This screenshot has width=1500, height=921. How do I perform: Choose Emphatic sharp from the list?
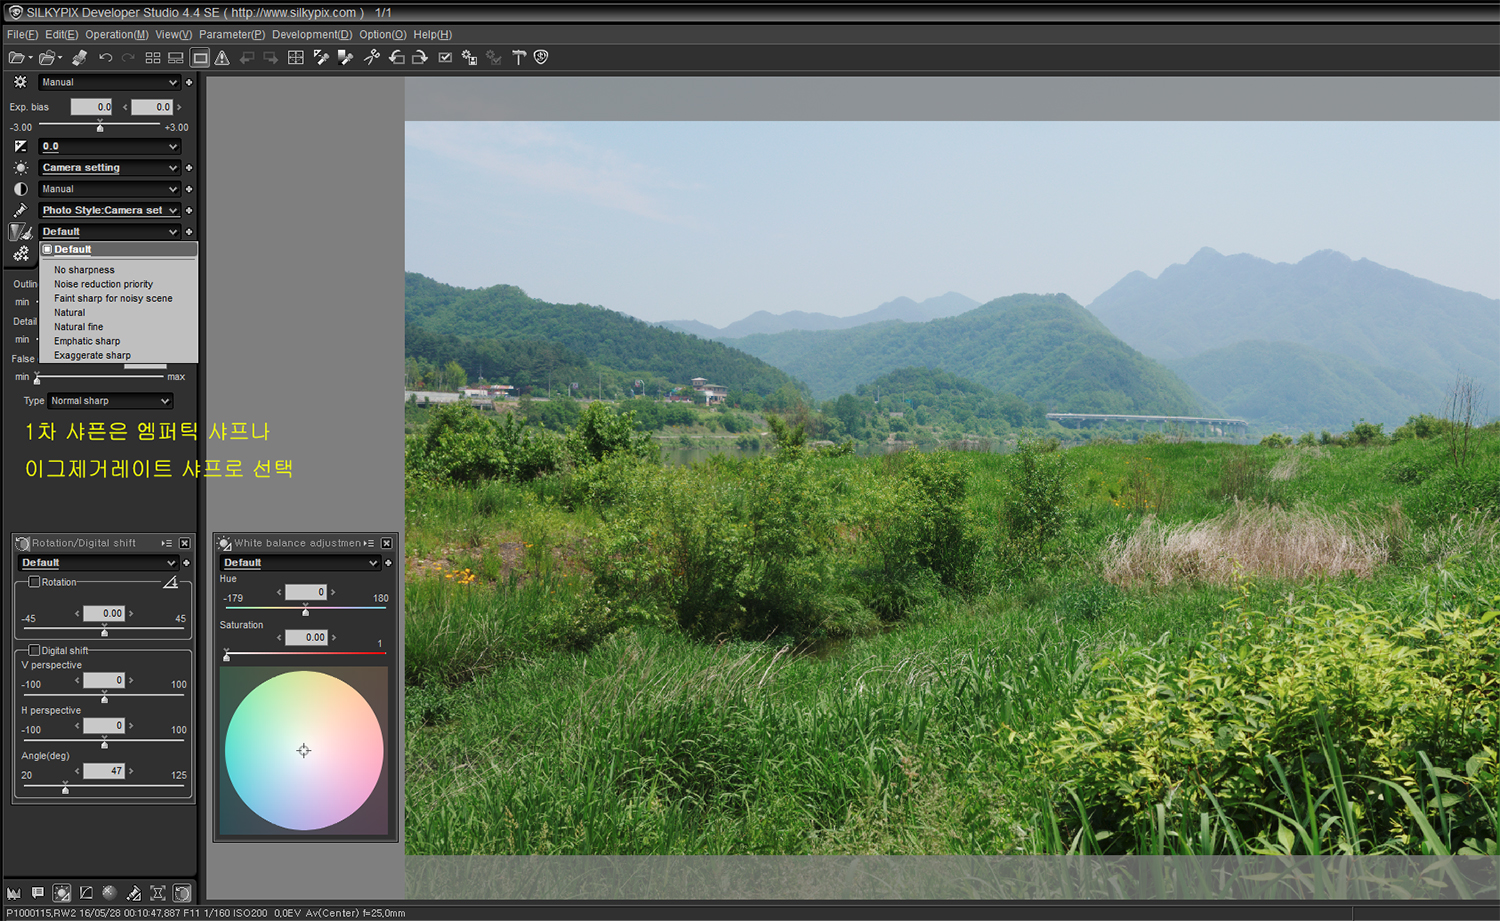[87, 341]
